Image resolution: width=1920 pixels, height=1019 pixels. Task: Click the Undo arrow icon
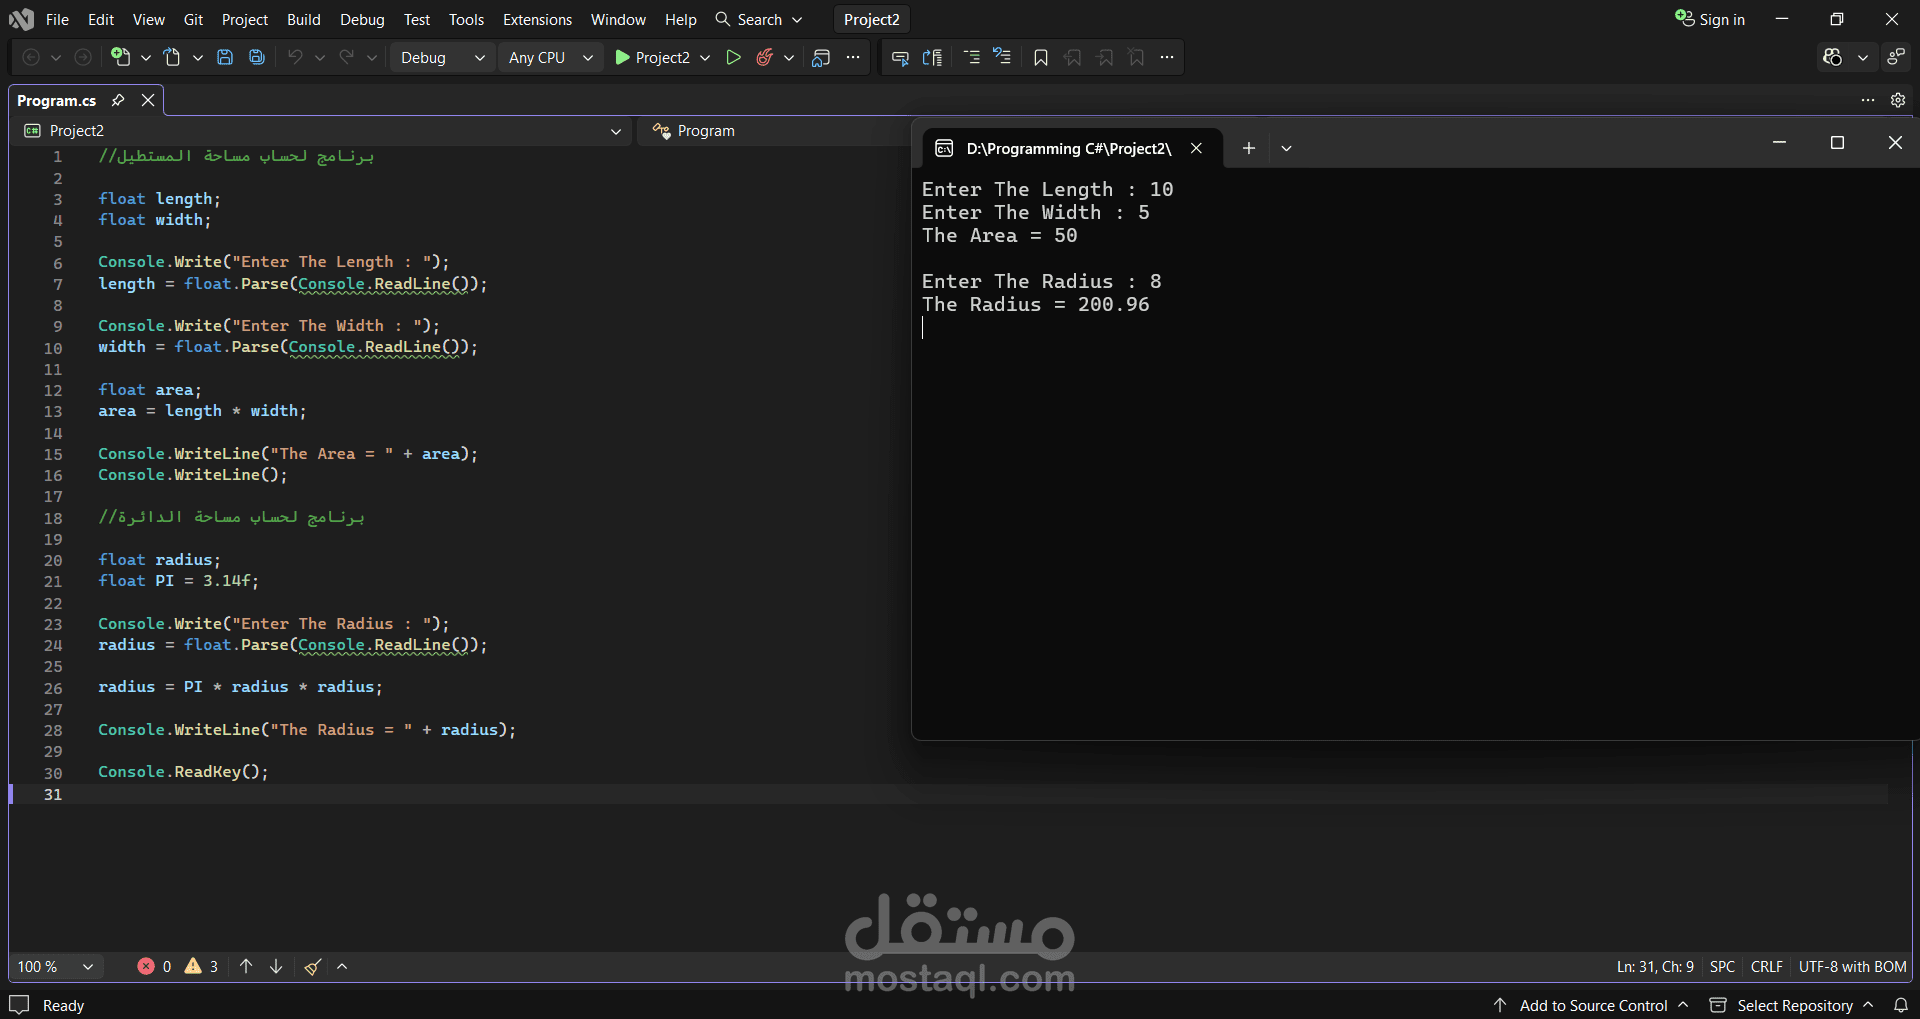coord(295,57)
